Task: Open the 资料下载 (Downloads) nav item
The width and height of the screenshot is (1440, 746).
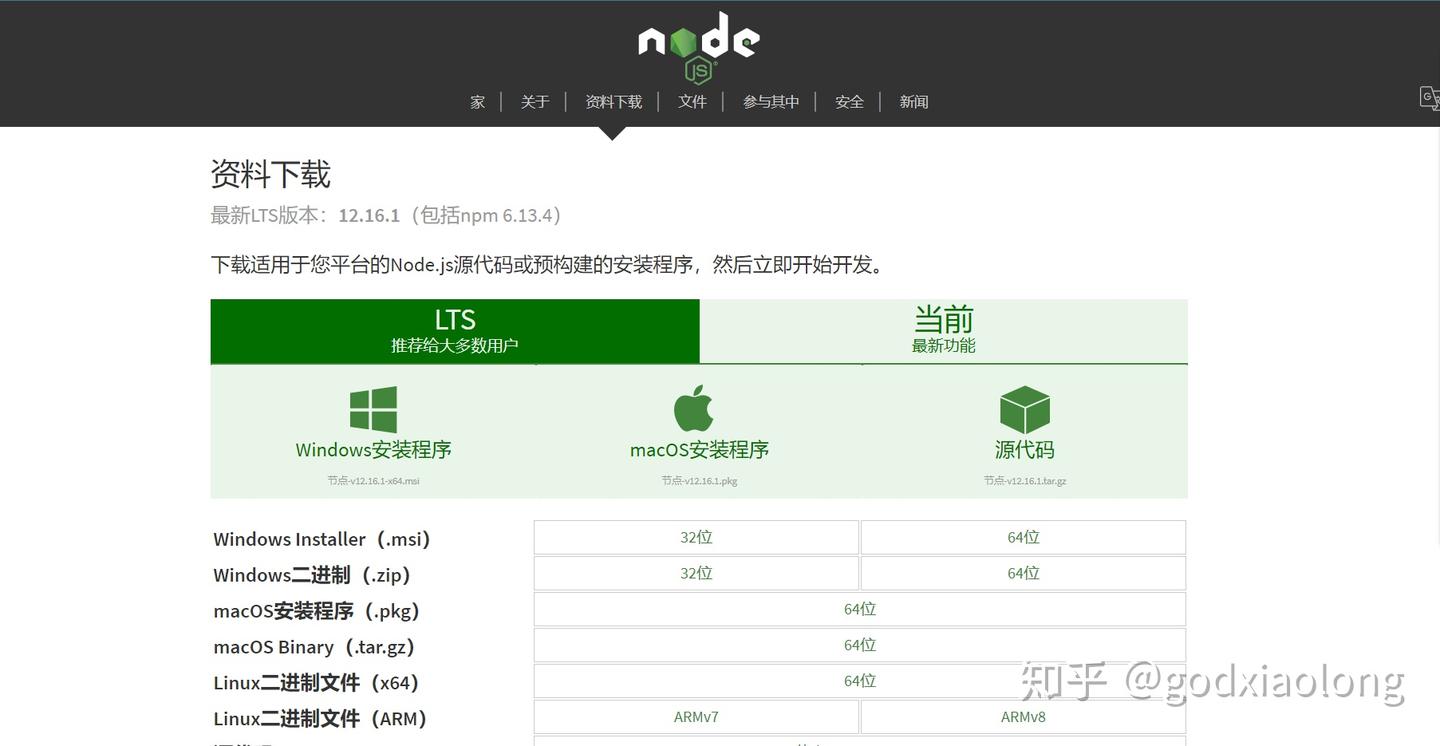Action: (x=614, y=102)
